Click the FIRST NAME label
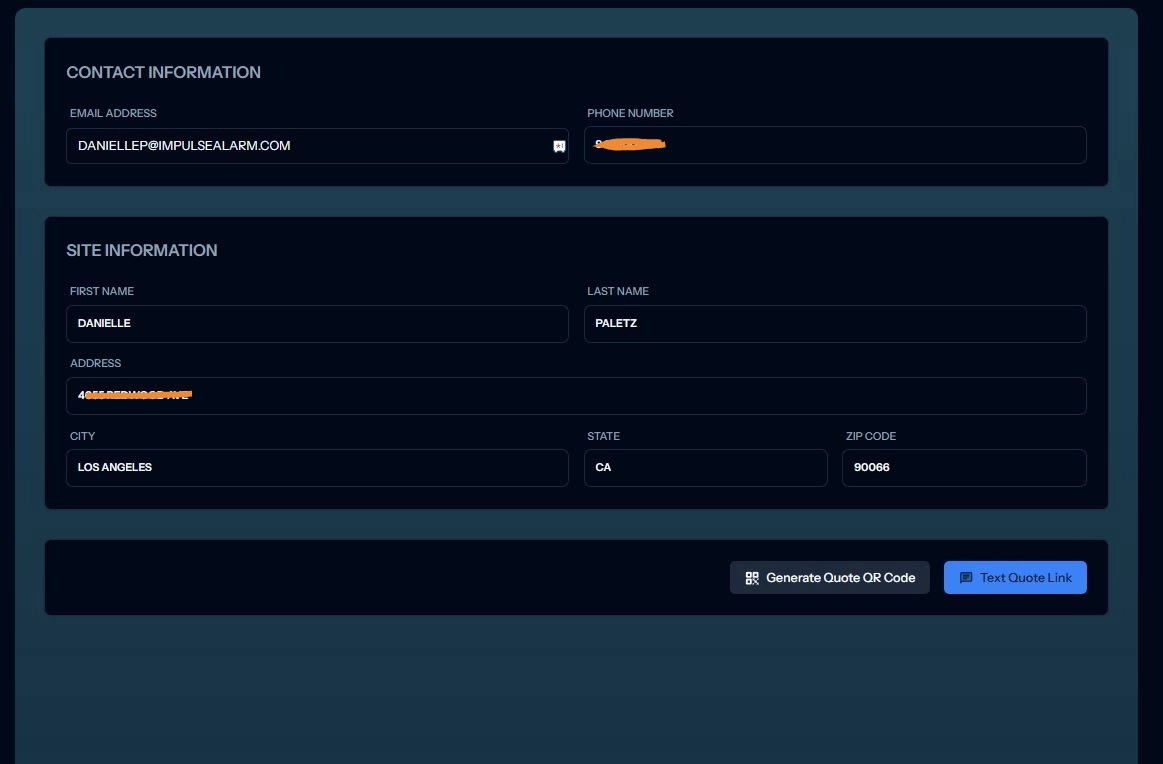The width and height of the screenshot is (1163, 764). 102,291
